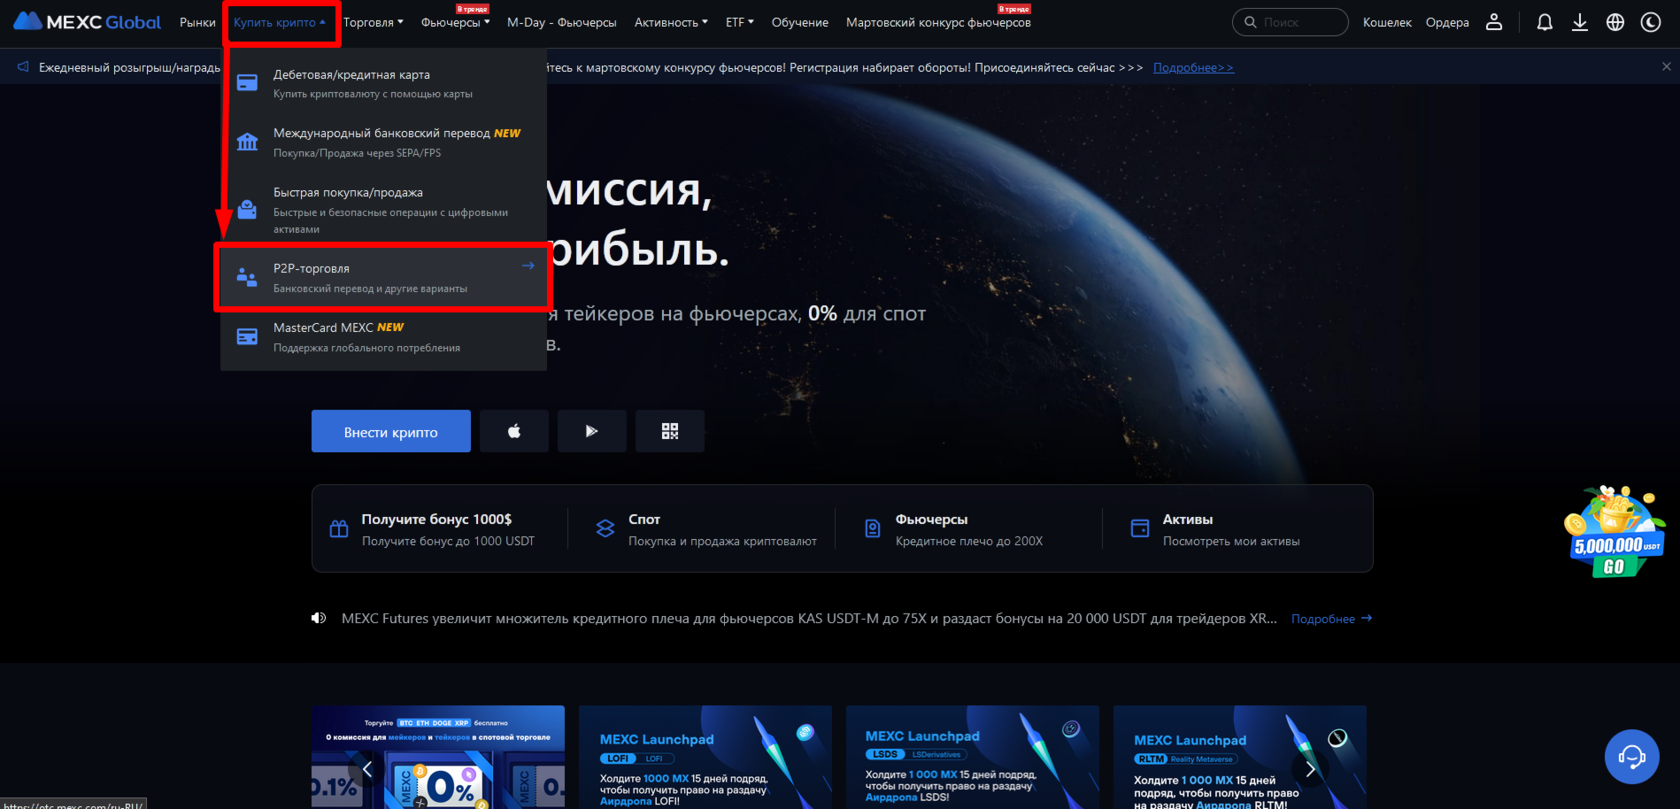Select Международный банковский перевод entry
Viewport: 1680px width, 809px height.
tap(384, 142)
